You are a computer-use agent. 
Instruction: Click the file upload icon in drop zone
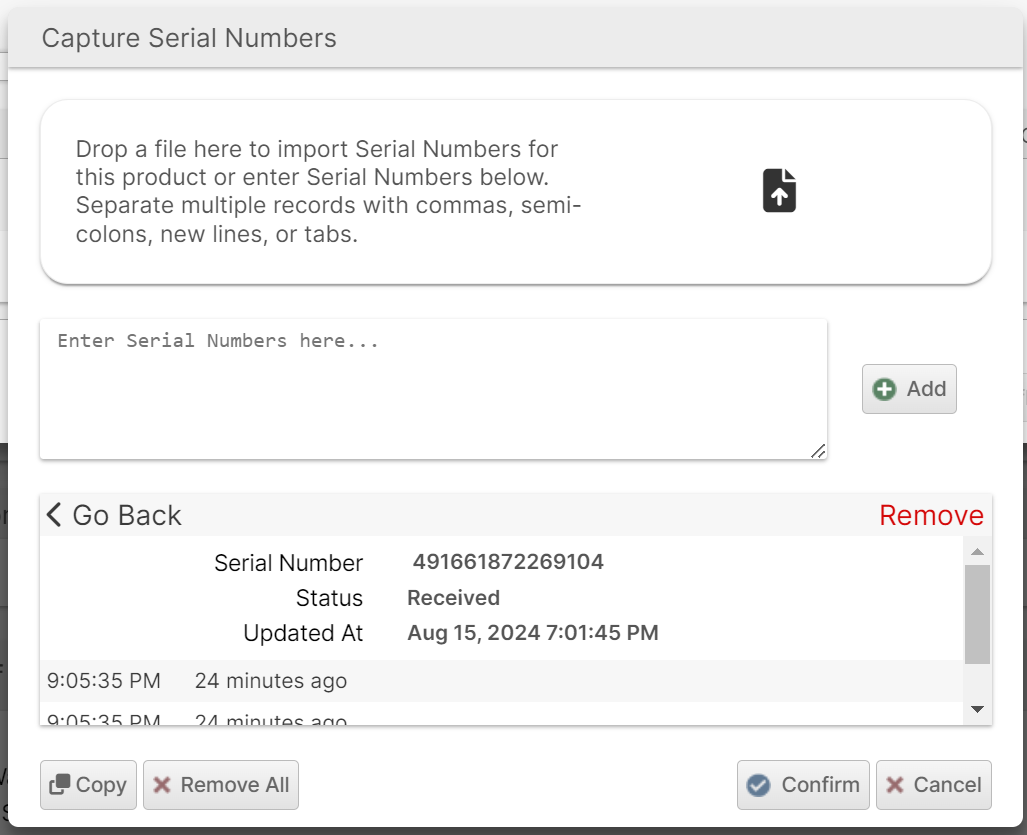click(x=779, y=190)
